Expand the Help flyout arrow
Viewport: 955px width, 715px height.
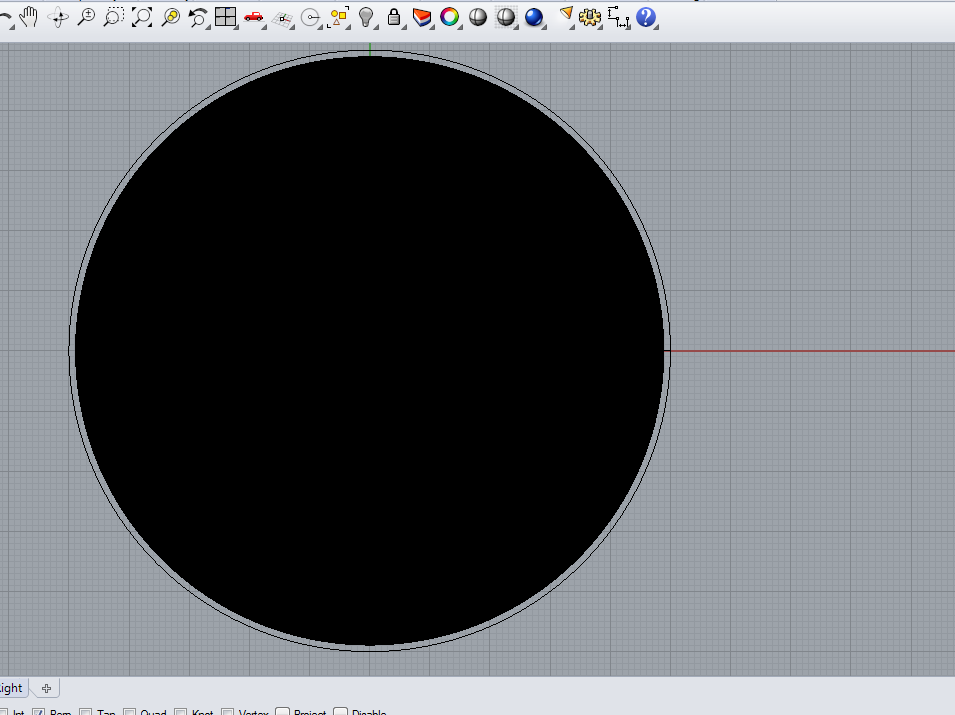click(655, 26)
